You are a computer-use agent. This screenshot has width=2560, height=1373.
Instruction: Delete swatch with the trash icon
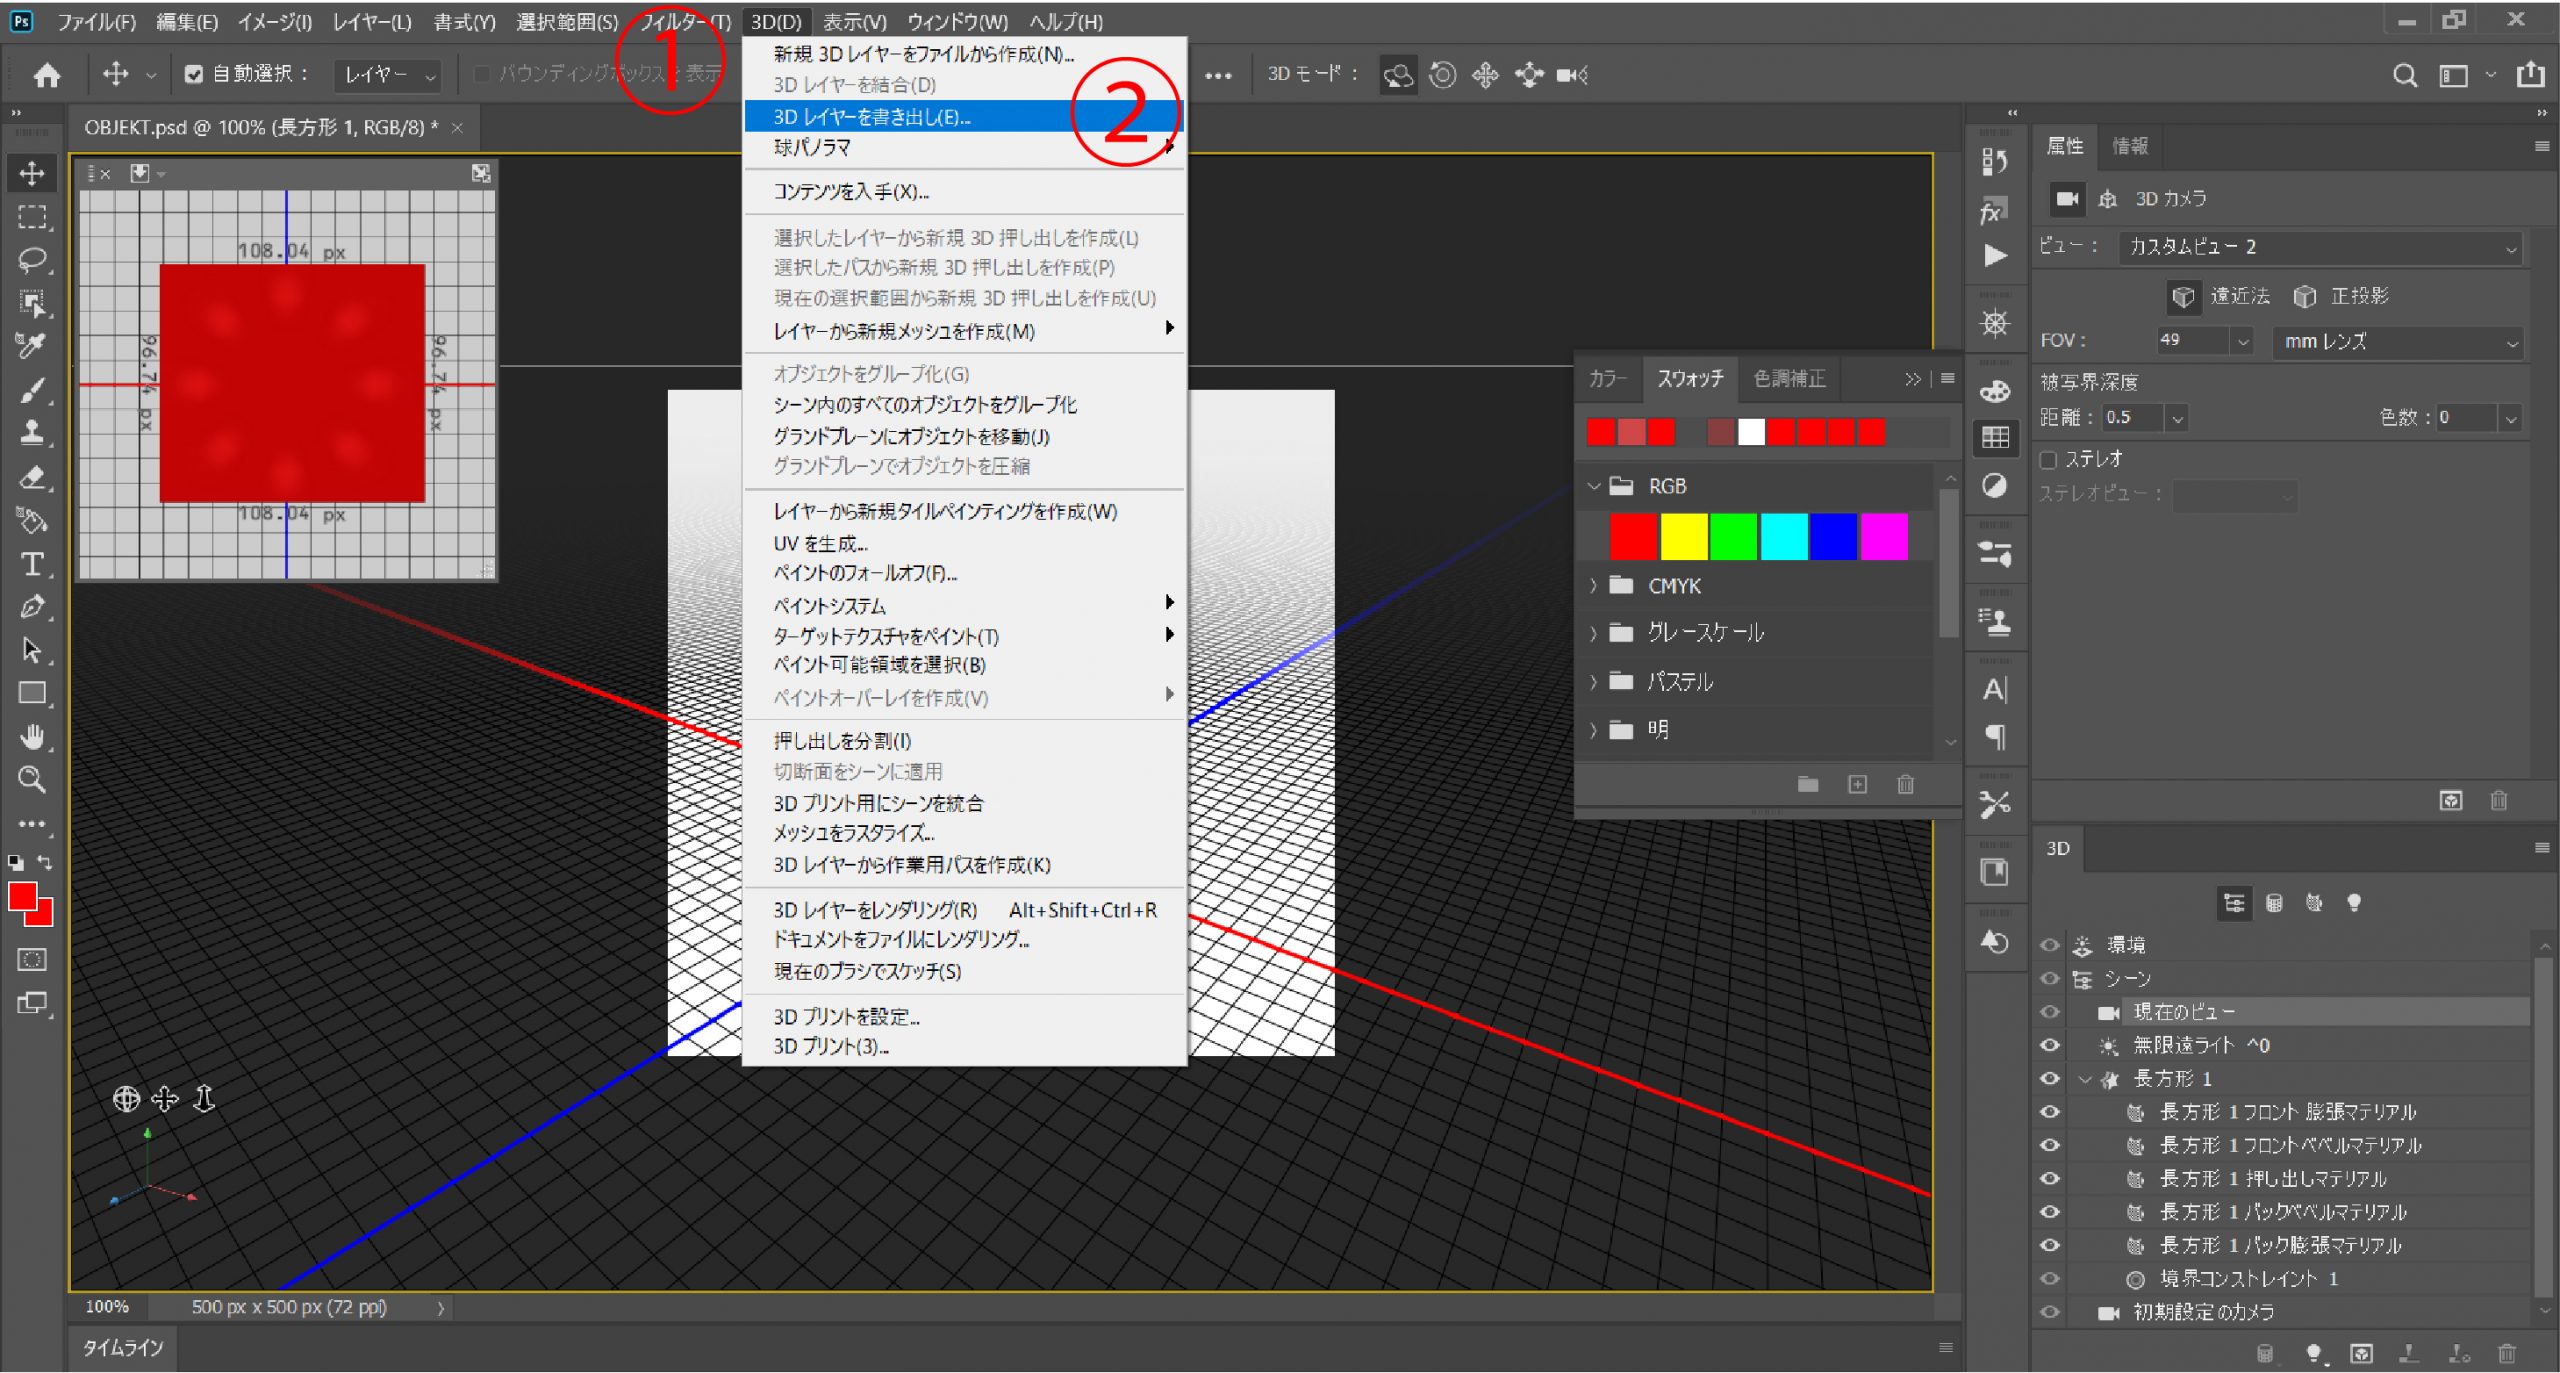coord(1906,785)
